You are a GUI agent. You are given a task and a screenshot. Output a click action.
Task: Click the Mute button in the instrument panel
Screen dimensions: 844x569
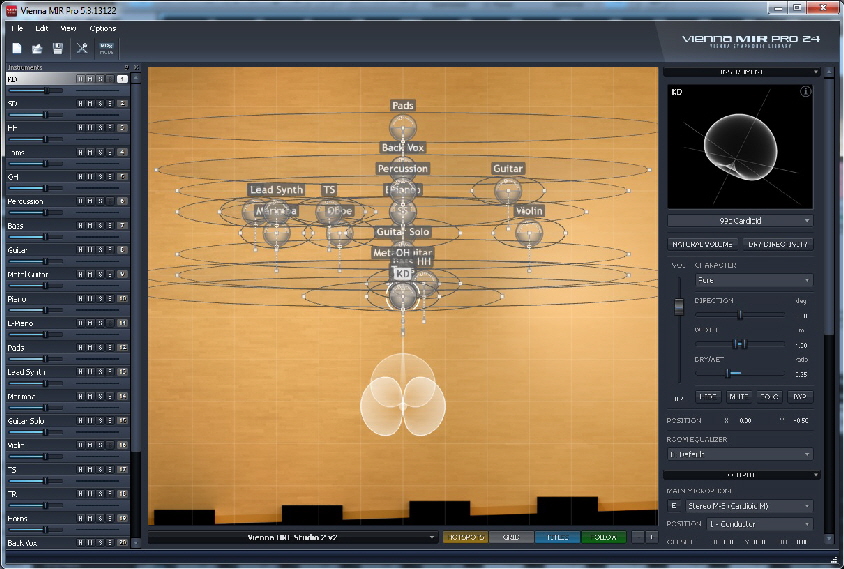pos(738,397)
